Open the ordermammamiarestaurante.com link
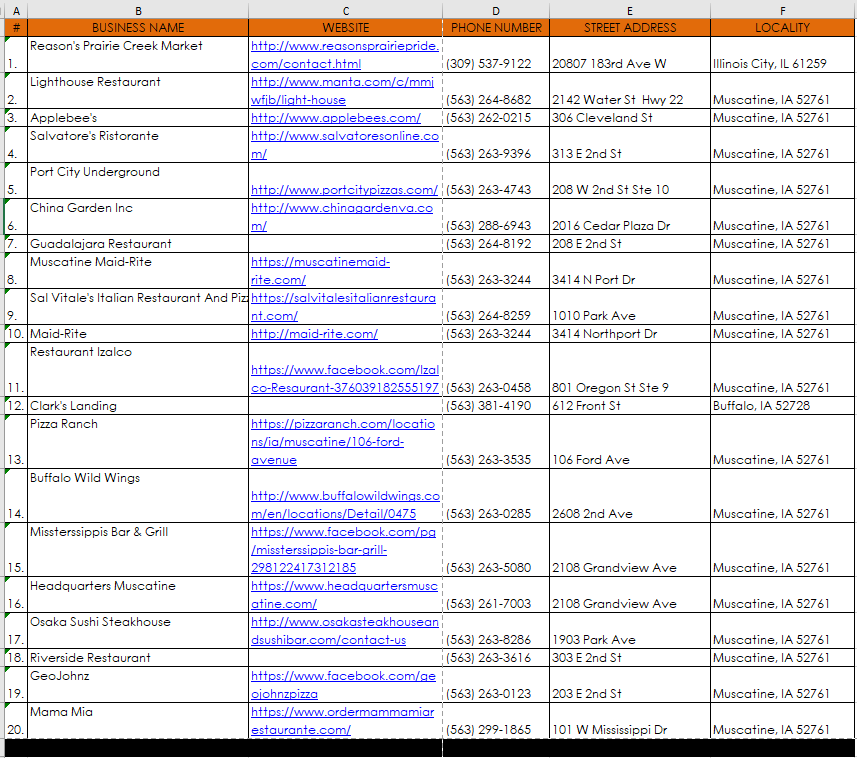This screenshot has width=857, height=758. pyautogui.click(x=342, y=721)
